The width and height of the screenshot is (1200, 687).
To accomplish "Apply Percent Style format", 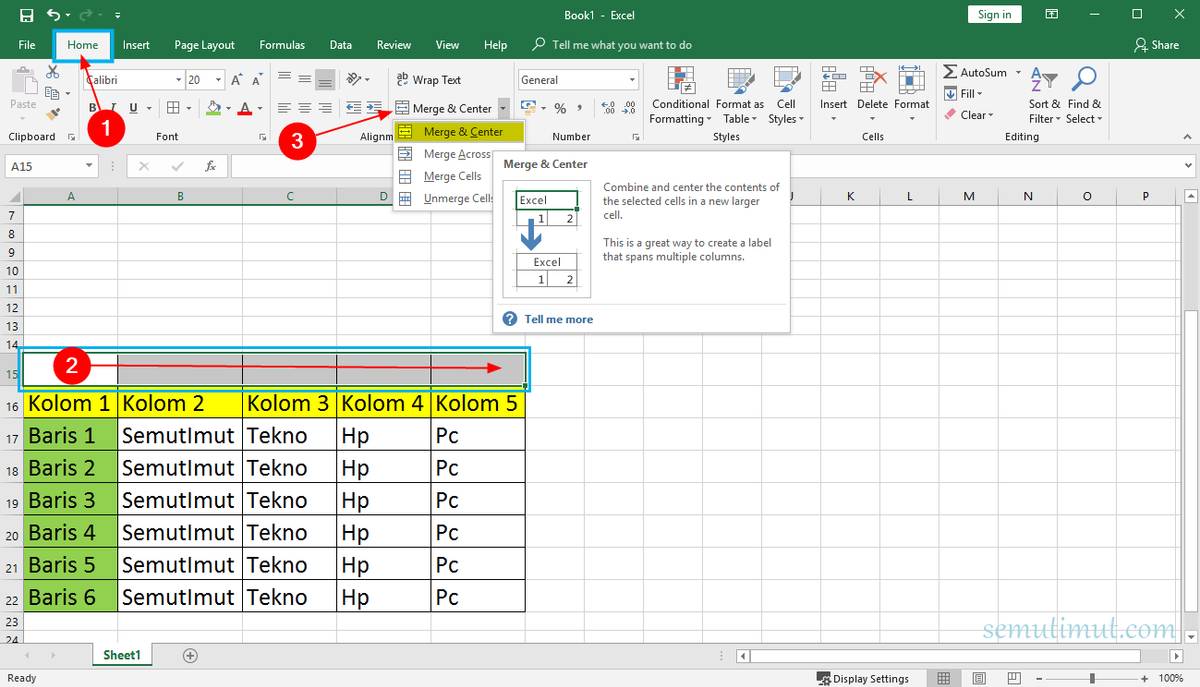I will (560, 108).
